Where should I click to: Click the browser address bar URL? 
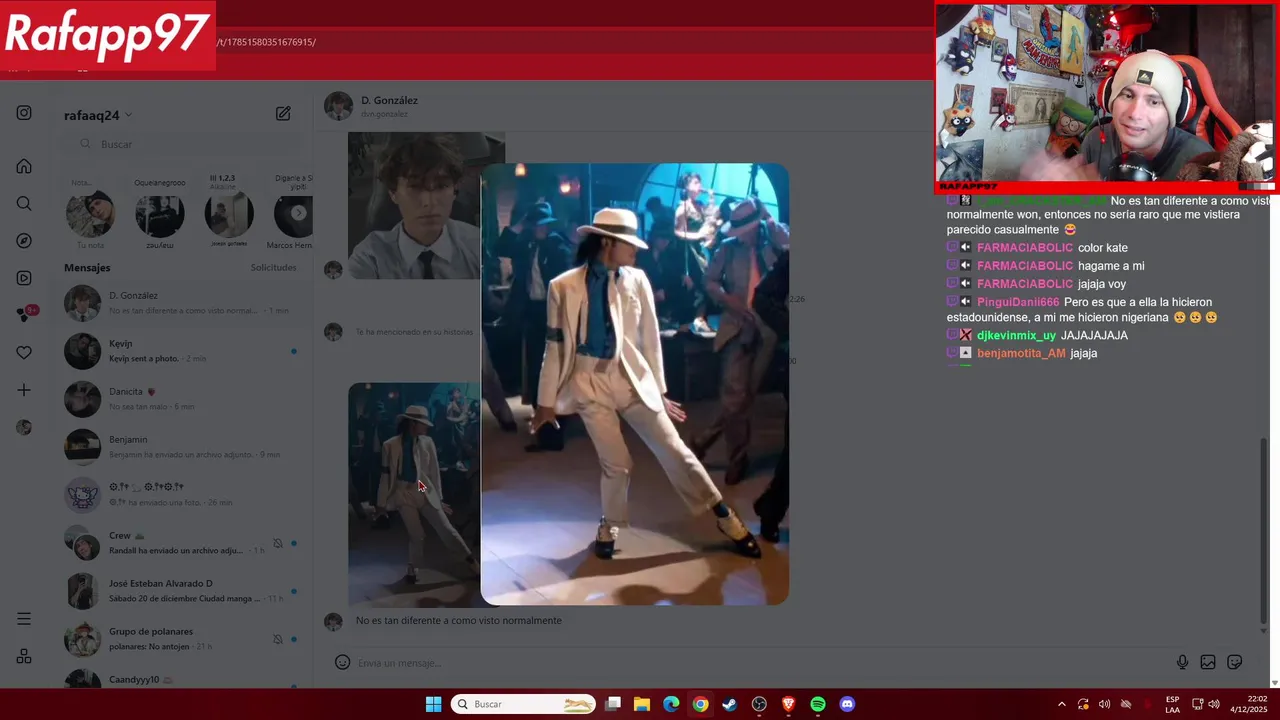point(267,42)
